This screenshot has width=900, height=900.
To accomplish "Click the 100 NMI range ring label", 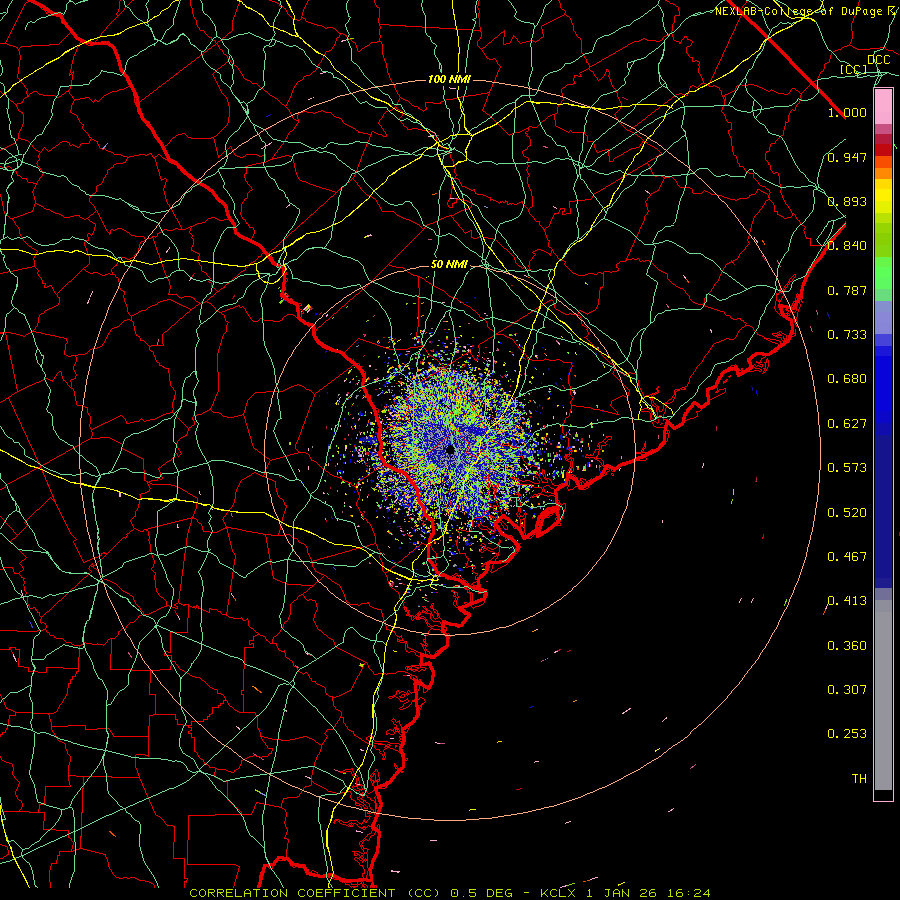I will pos(449,79).
